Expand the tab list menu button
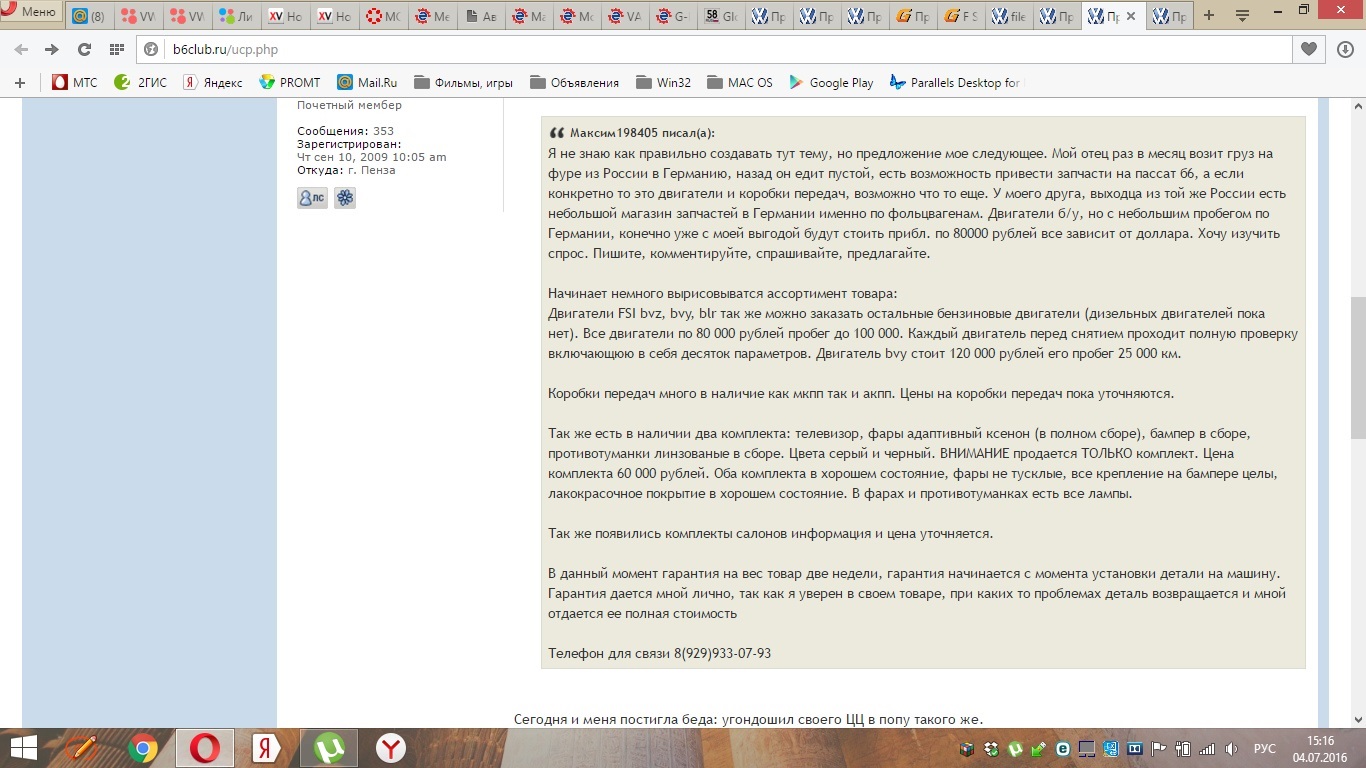The width and height of the screenshot is (1366, 768). pos(1241,16)
